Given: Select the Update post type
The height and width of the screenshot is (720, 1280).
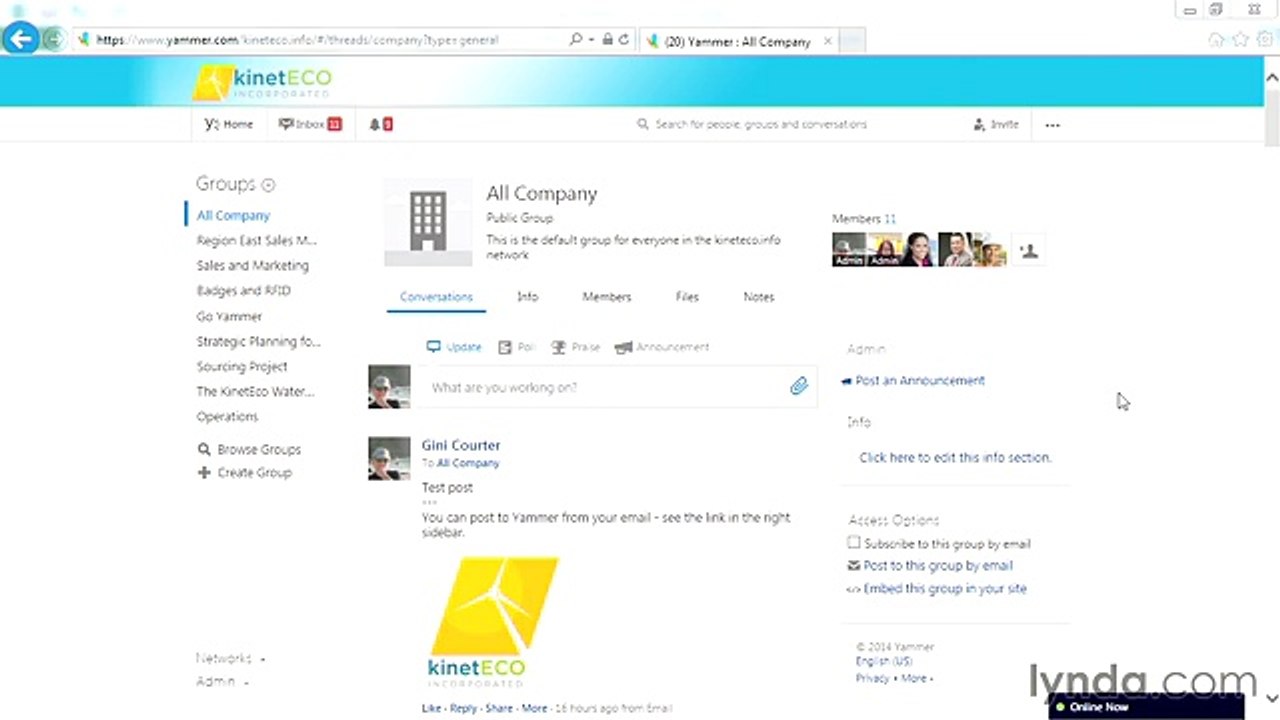Looking at the screenshot, I should [454, 347].
